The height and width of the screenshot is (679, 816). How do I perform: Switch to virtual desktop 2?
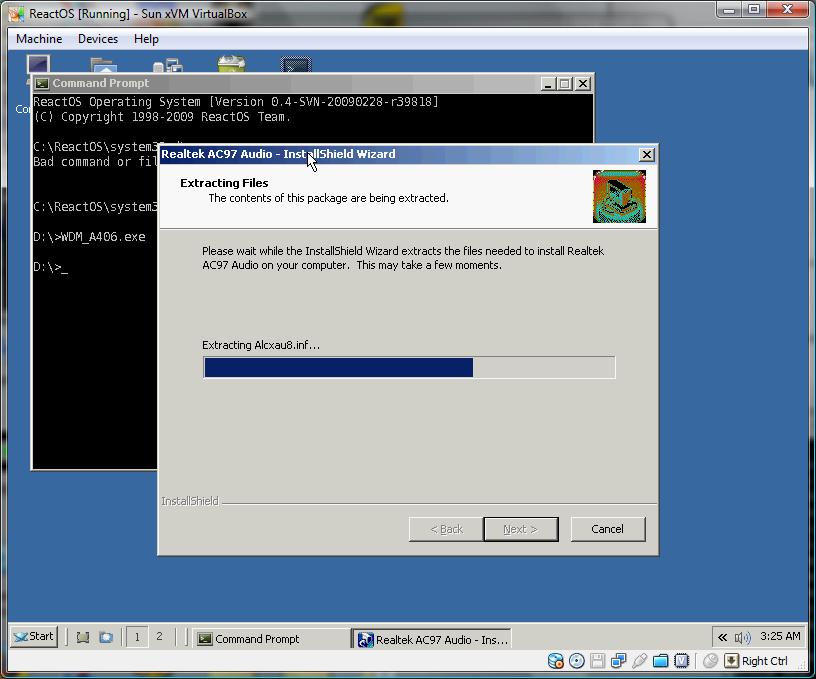coord(159,637)
